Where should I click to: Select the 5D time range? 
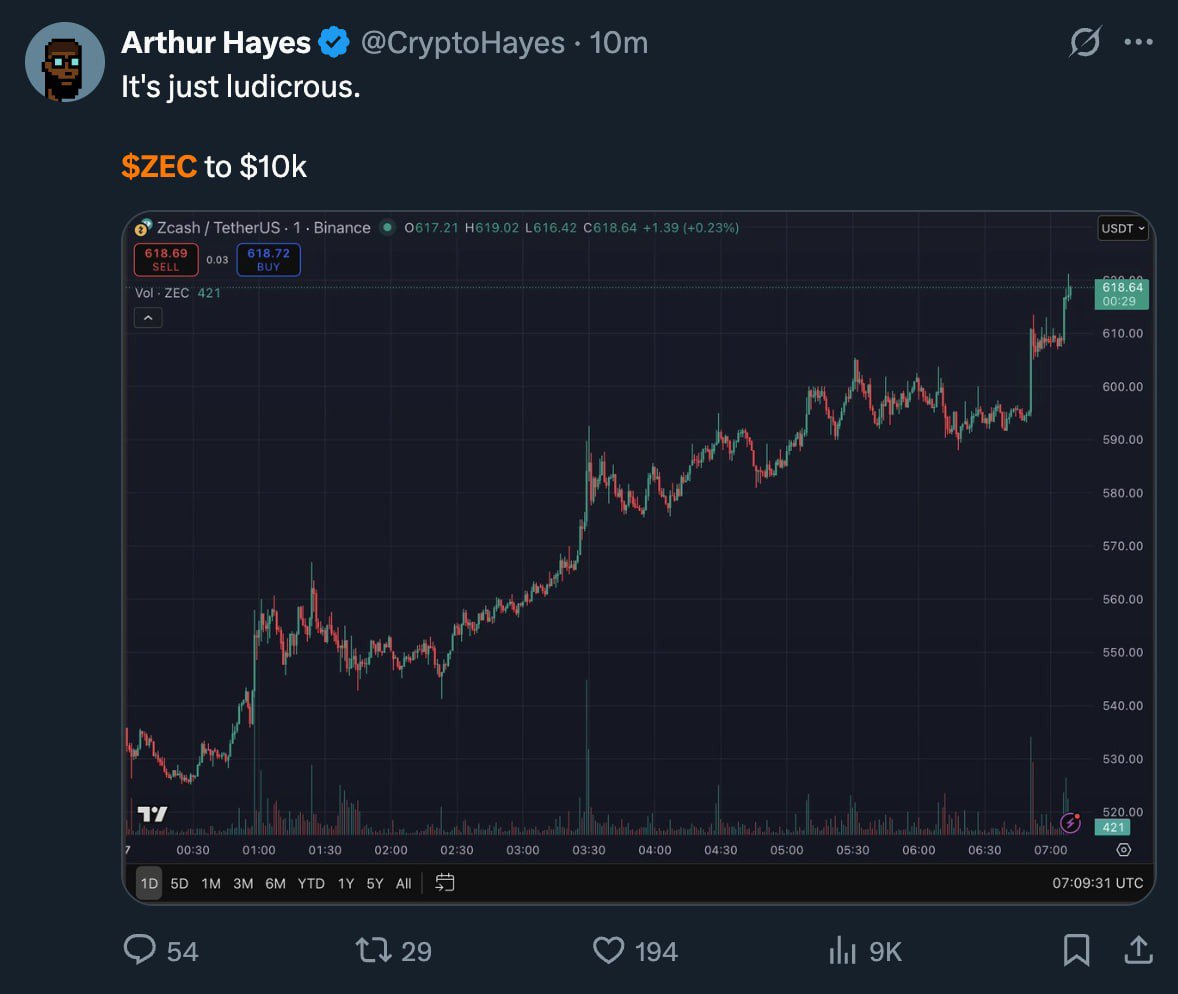click(179, 883)
